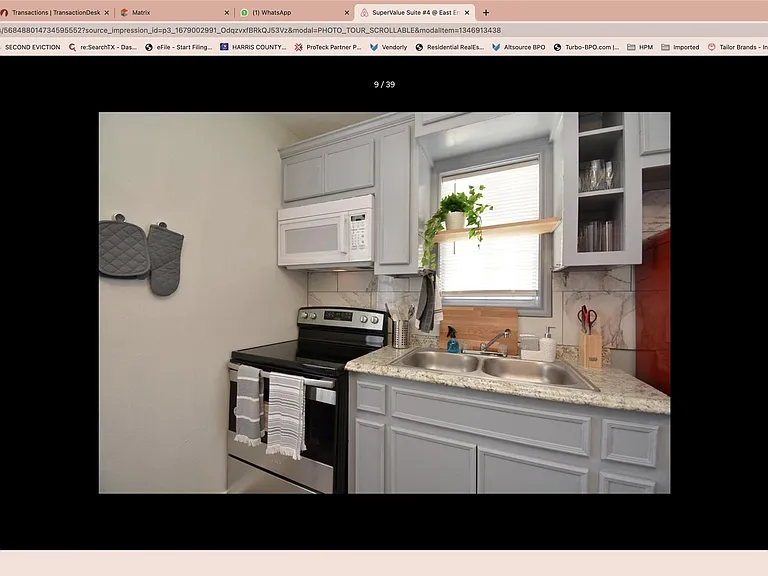768x576 pixels.
Task: Open the Altsource BPO bookmark icon
Action: (496, 48)
